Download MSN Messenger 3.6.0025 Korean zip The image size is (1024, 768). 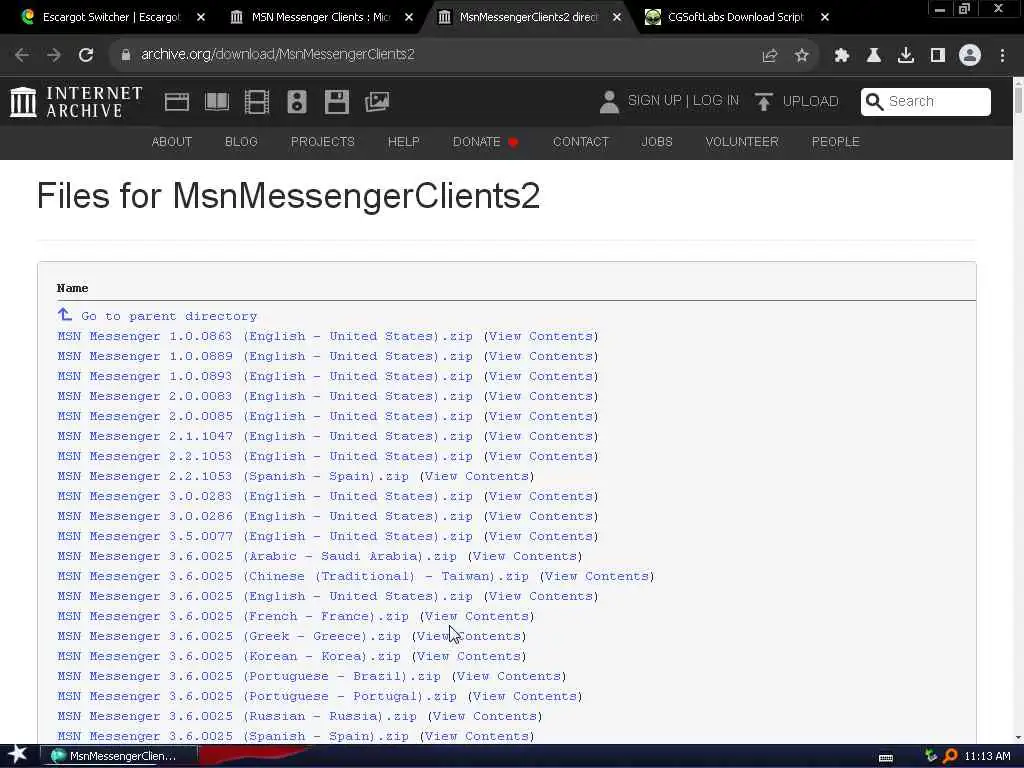[229, 656]
